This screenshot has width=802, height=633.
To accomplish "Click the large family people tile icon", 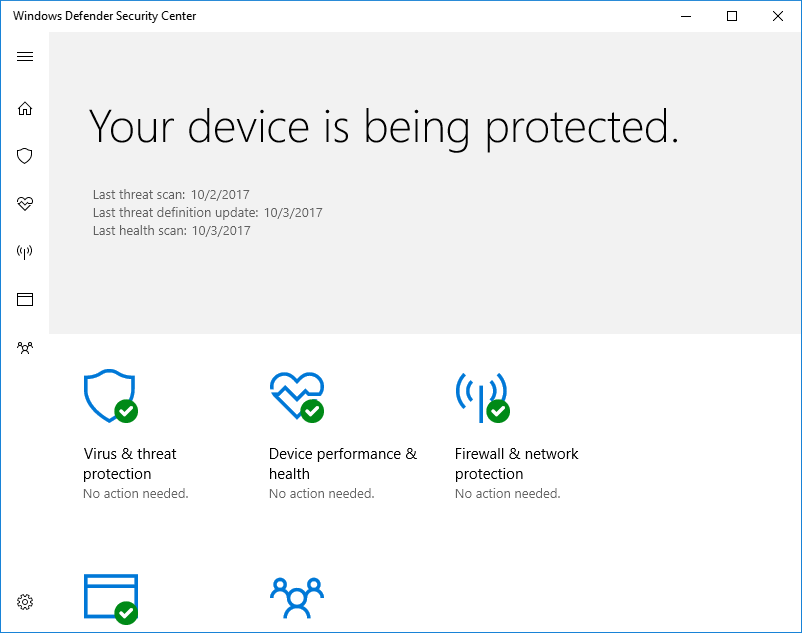I will tap(296, 599).
